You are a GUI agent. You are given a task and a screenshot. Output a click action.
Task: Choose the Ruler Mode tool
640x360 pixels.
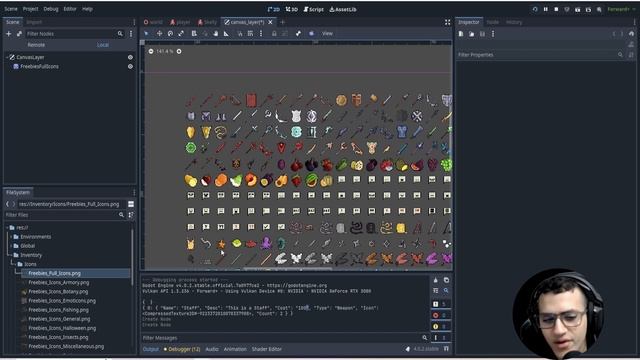click(226, 34)
